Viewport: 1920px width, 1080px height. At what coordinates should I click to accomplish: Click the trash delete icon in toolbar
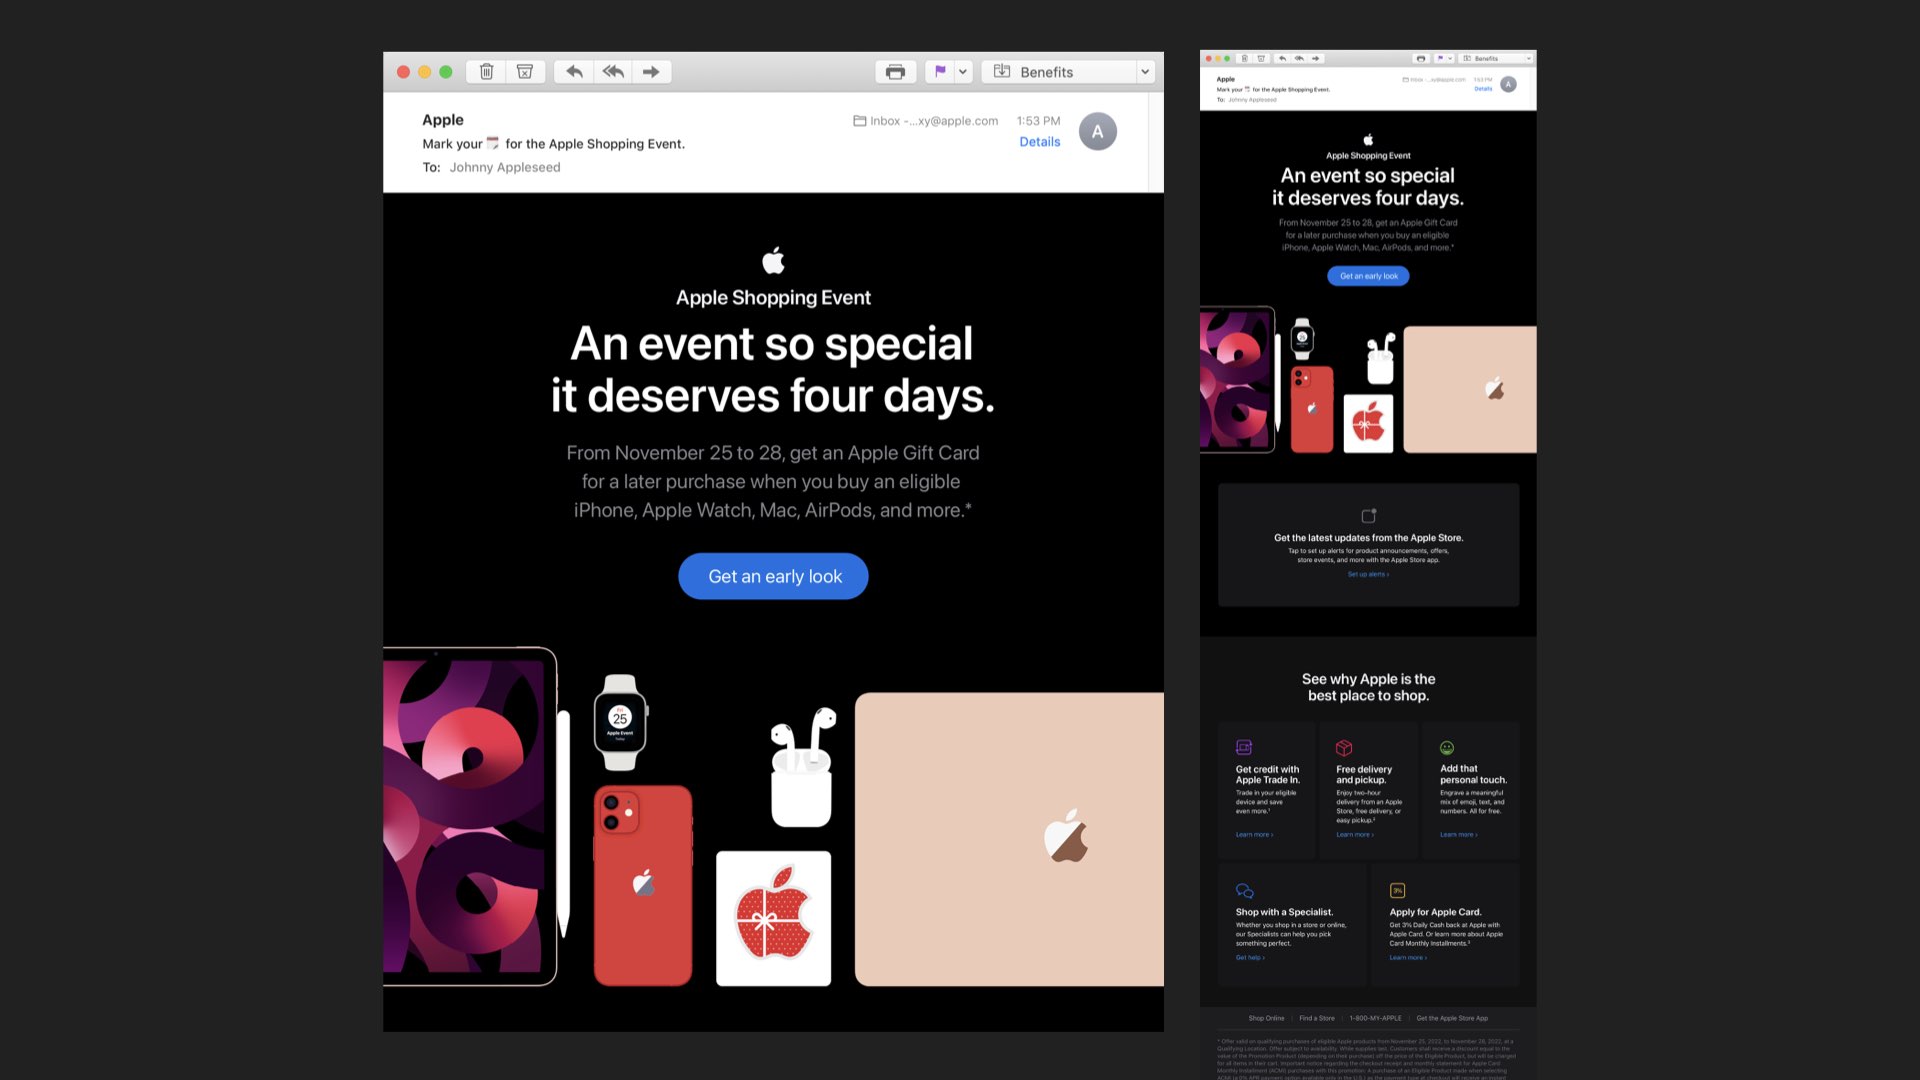[x=486, y=72]
